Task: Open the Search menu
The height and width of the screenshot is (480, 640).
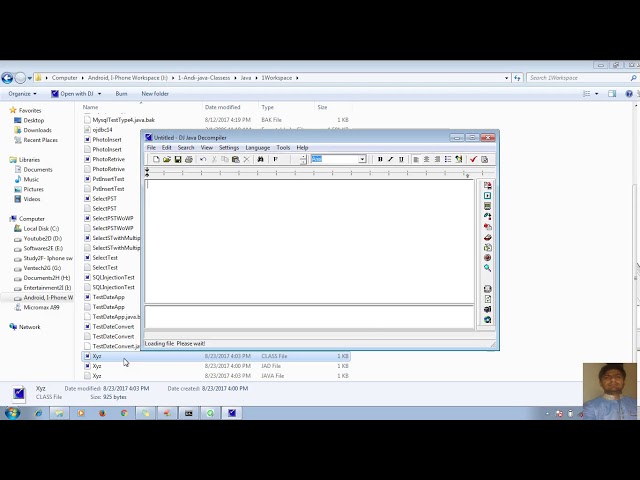Action: pos(186,148)
